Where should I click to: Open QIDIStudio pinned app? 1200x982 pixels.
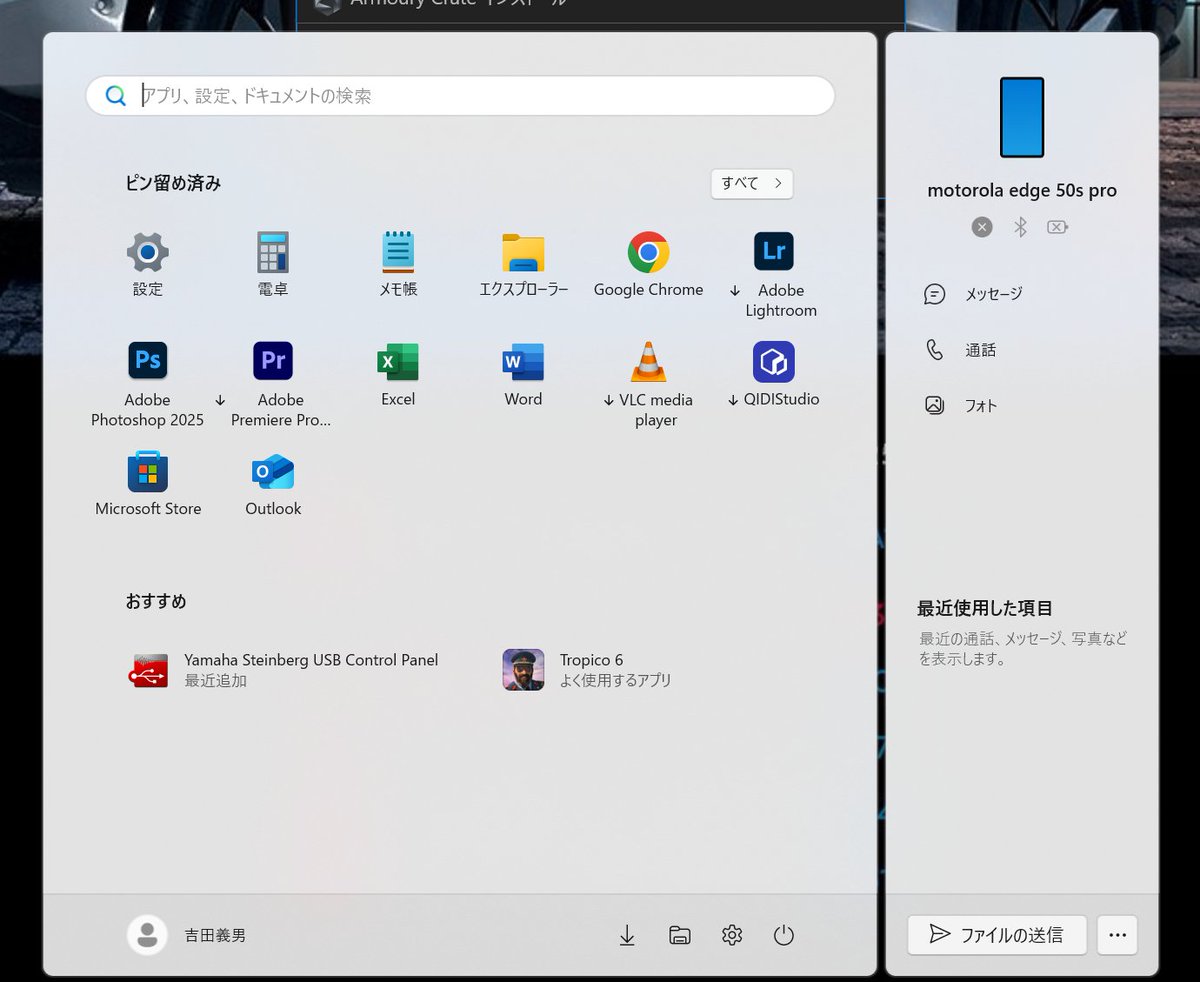click(773, 374)
